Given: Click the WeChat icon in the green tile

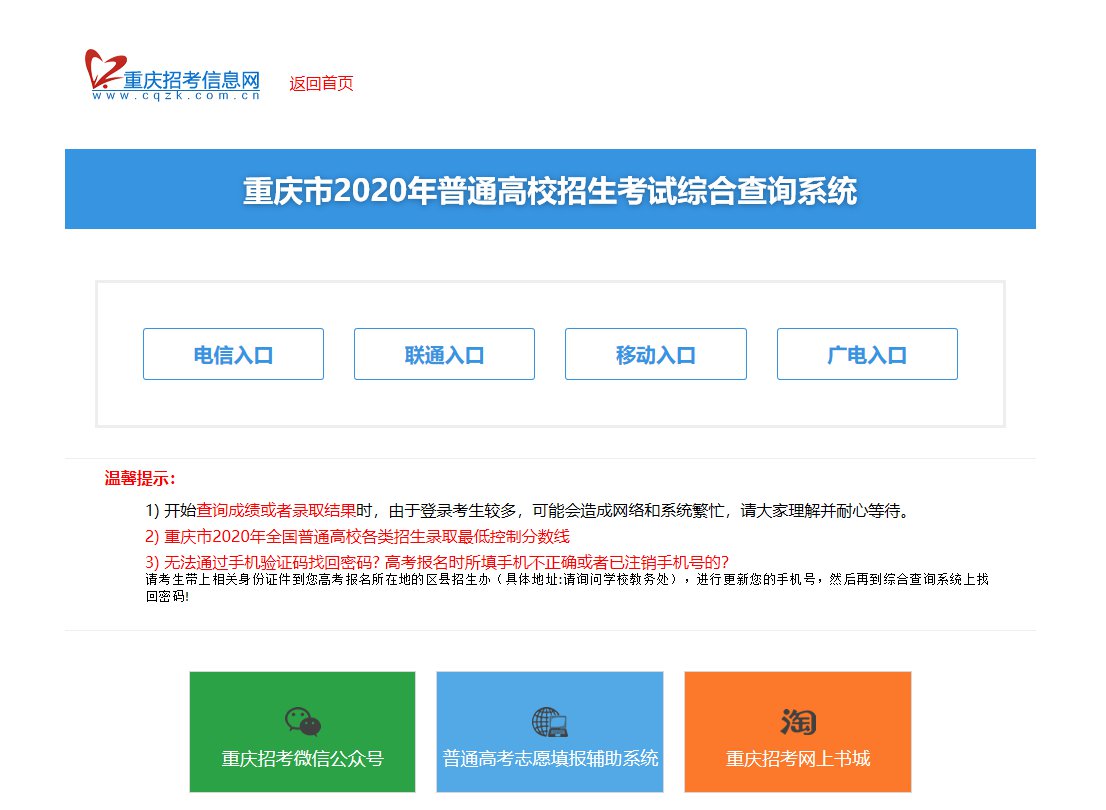Looking at the screenshot, I should (302, 721).
